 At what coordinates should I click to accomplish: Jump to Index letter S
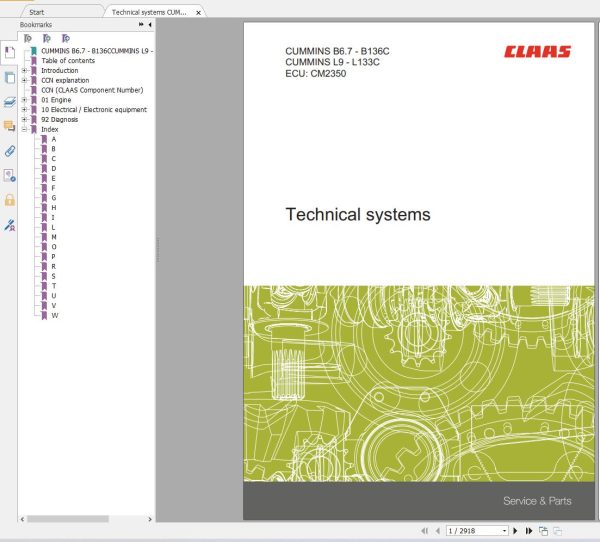pos(54,276)
